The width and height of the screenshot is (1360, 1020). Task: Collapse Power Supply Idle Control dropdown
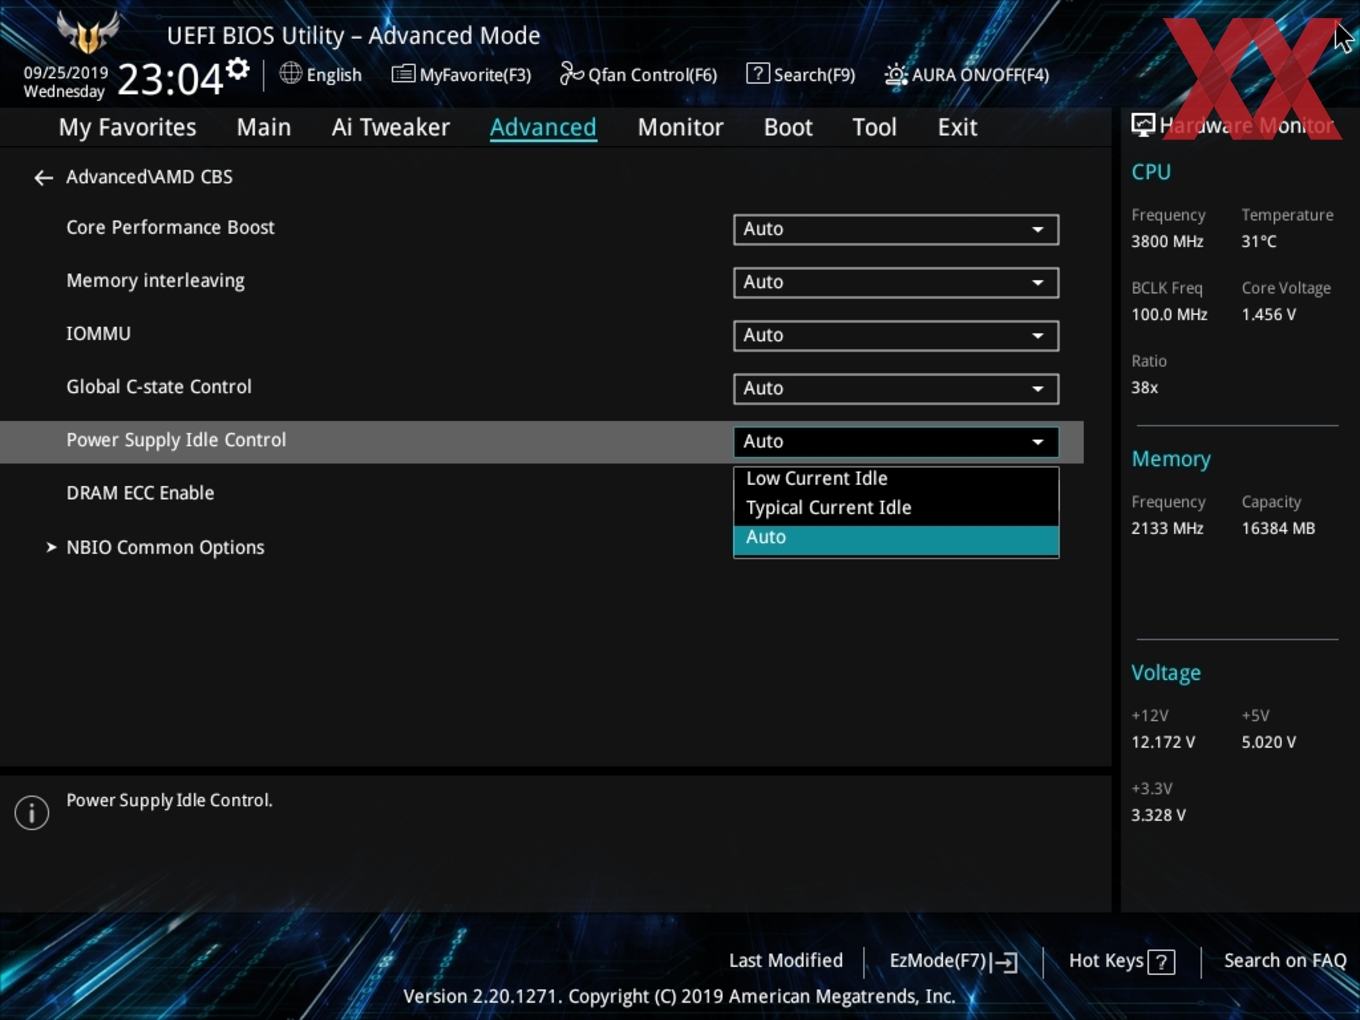[x=896, y=441]
